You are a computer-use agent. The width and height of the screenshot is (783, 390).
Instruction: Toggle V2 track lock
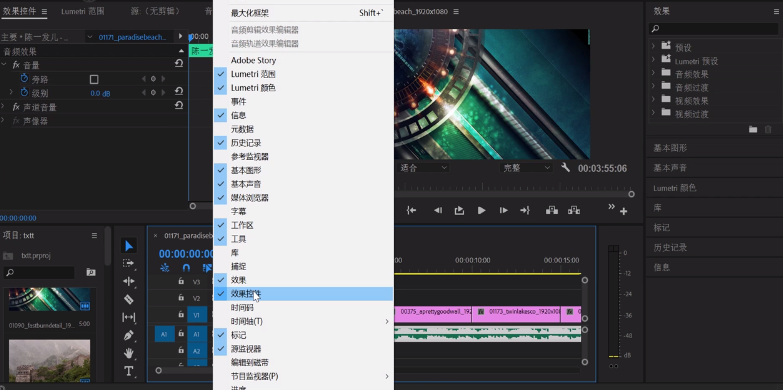tap(181, 298)
